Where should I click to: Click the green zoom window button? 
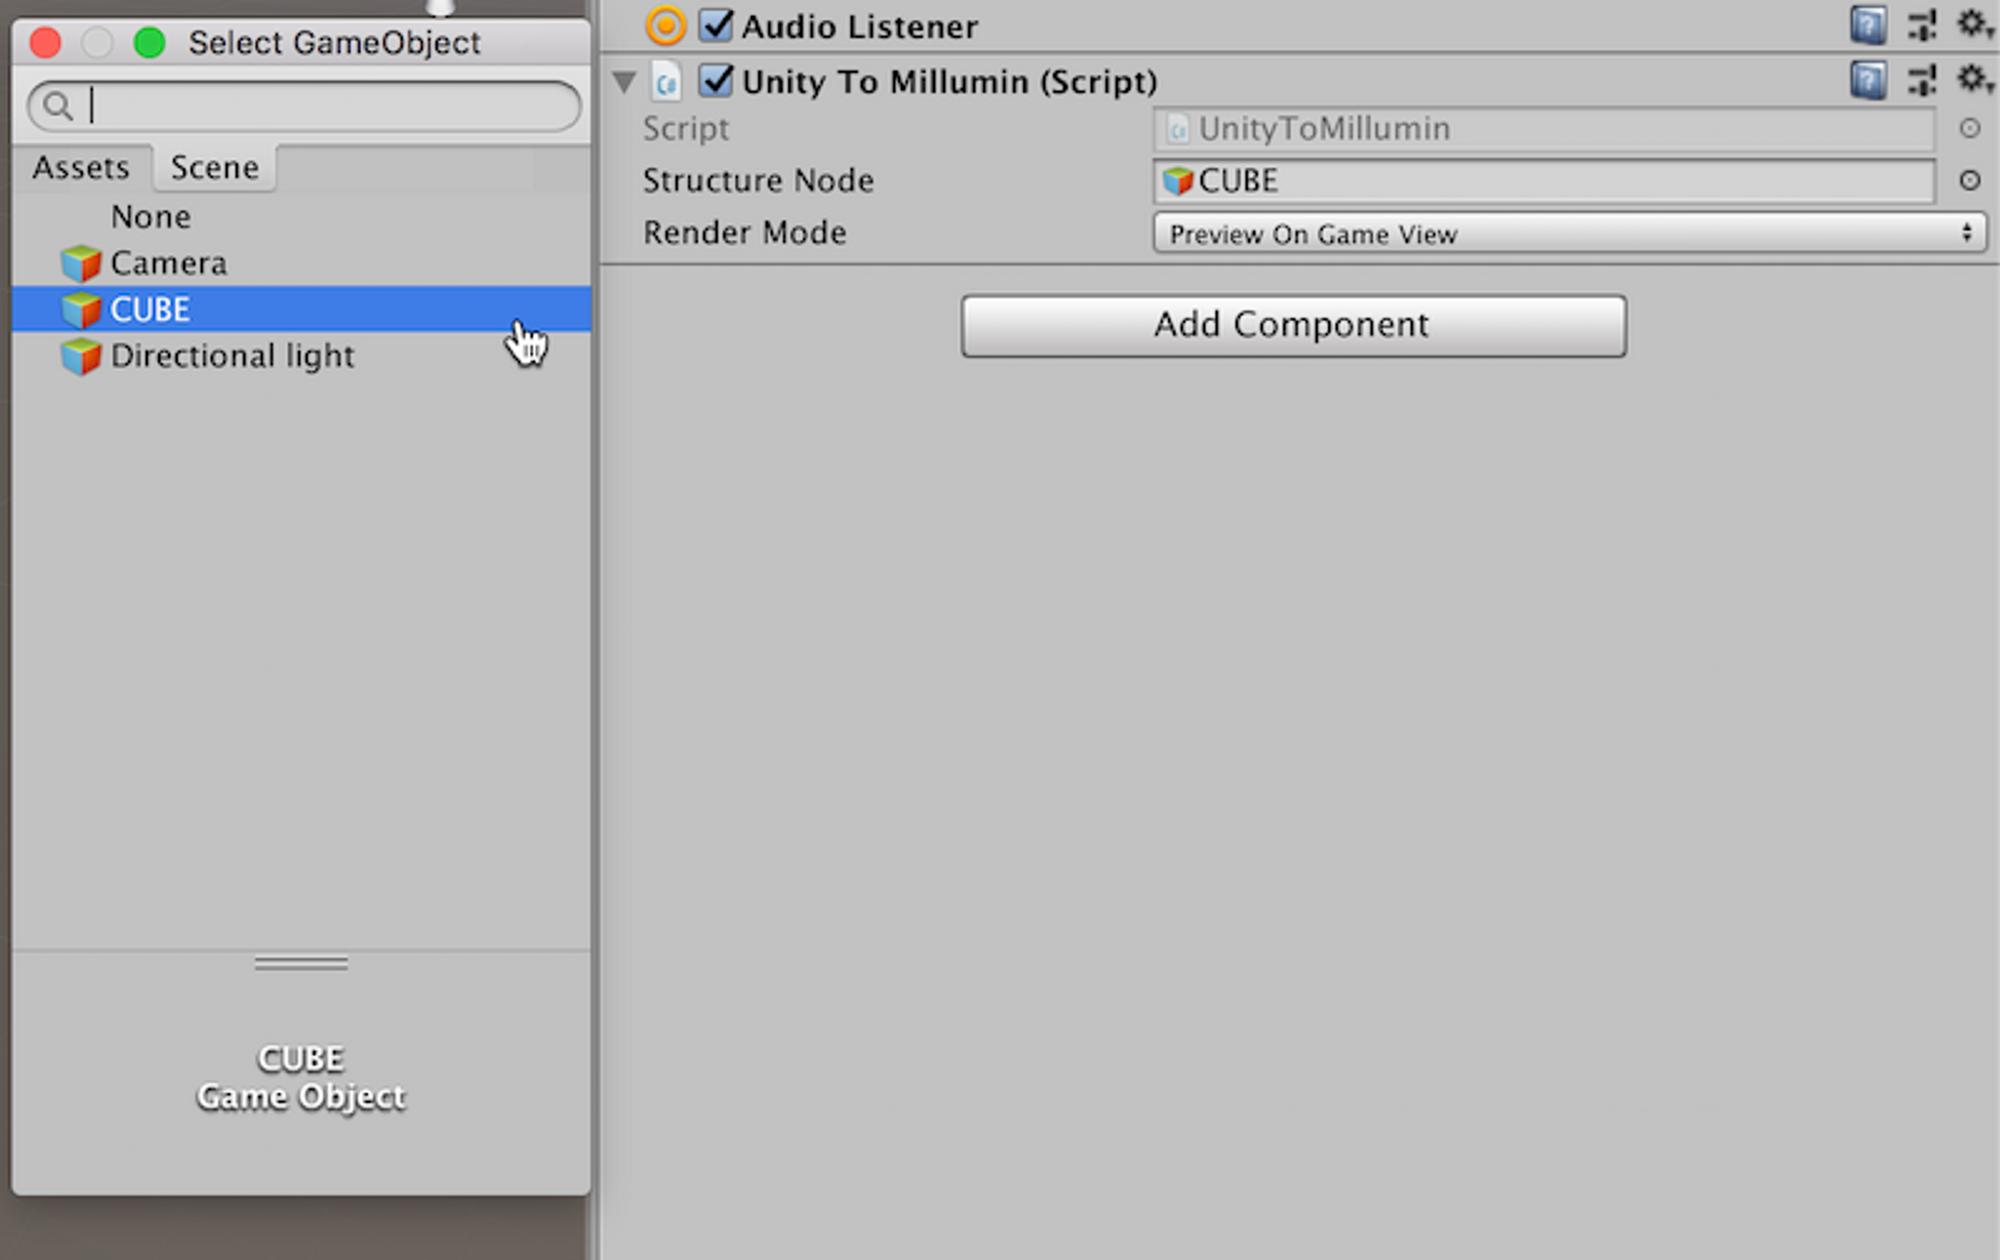click(x=149, y=43)
